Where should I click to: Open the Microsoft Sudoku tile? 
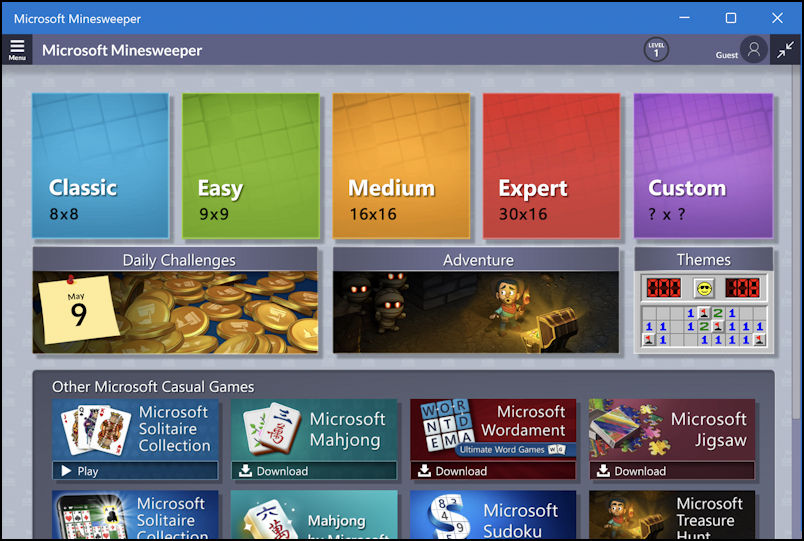(x=493, y=515)
